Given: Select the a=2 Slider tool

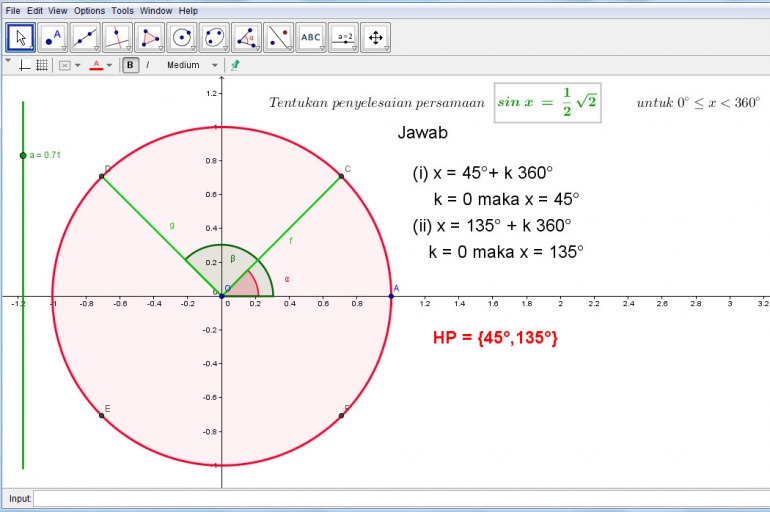Looking at the screenshot, I should [343, 37].
